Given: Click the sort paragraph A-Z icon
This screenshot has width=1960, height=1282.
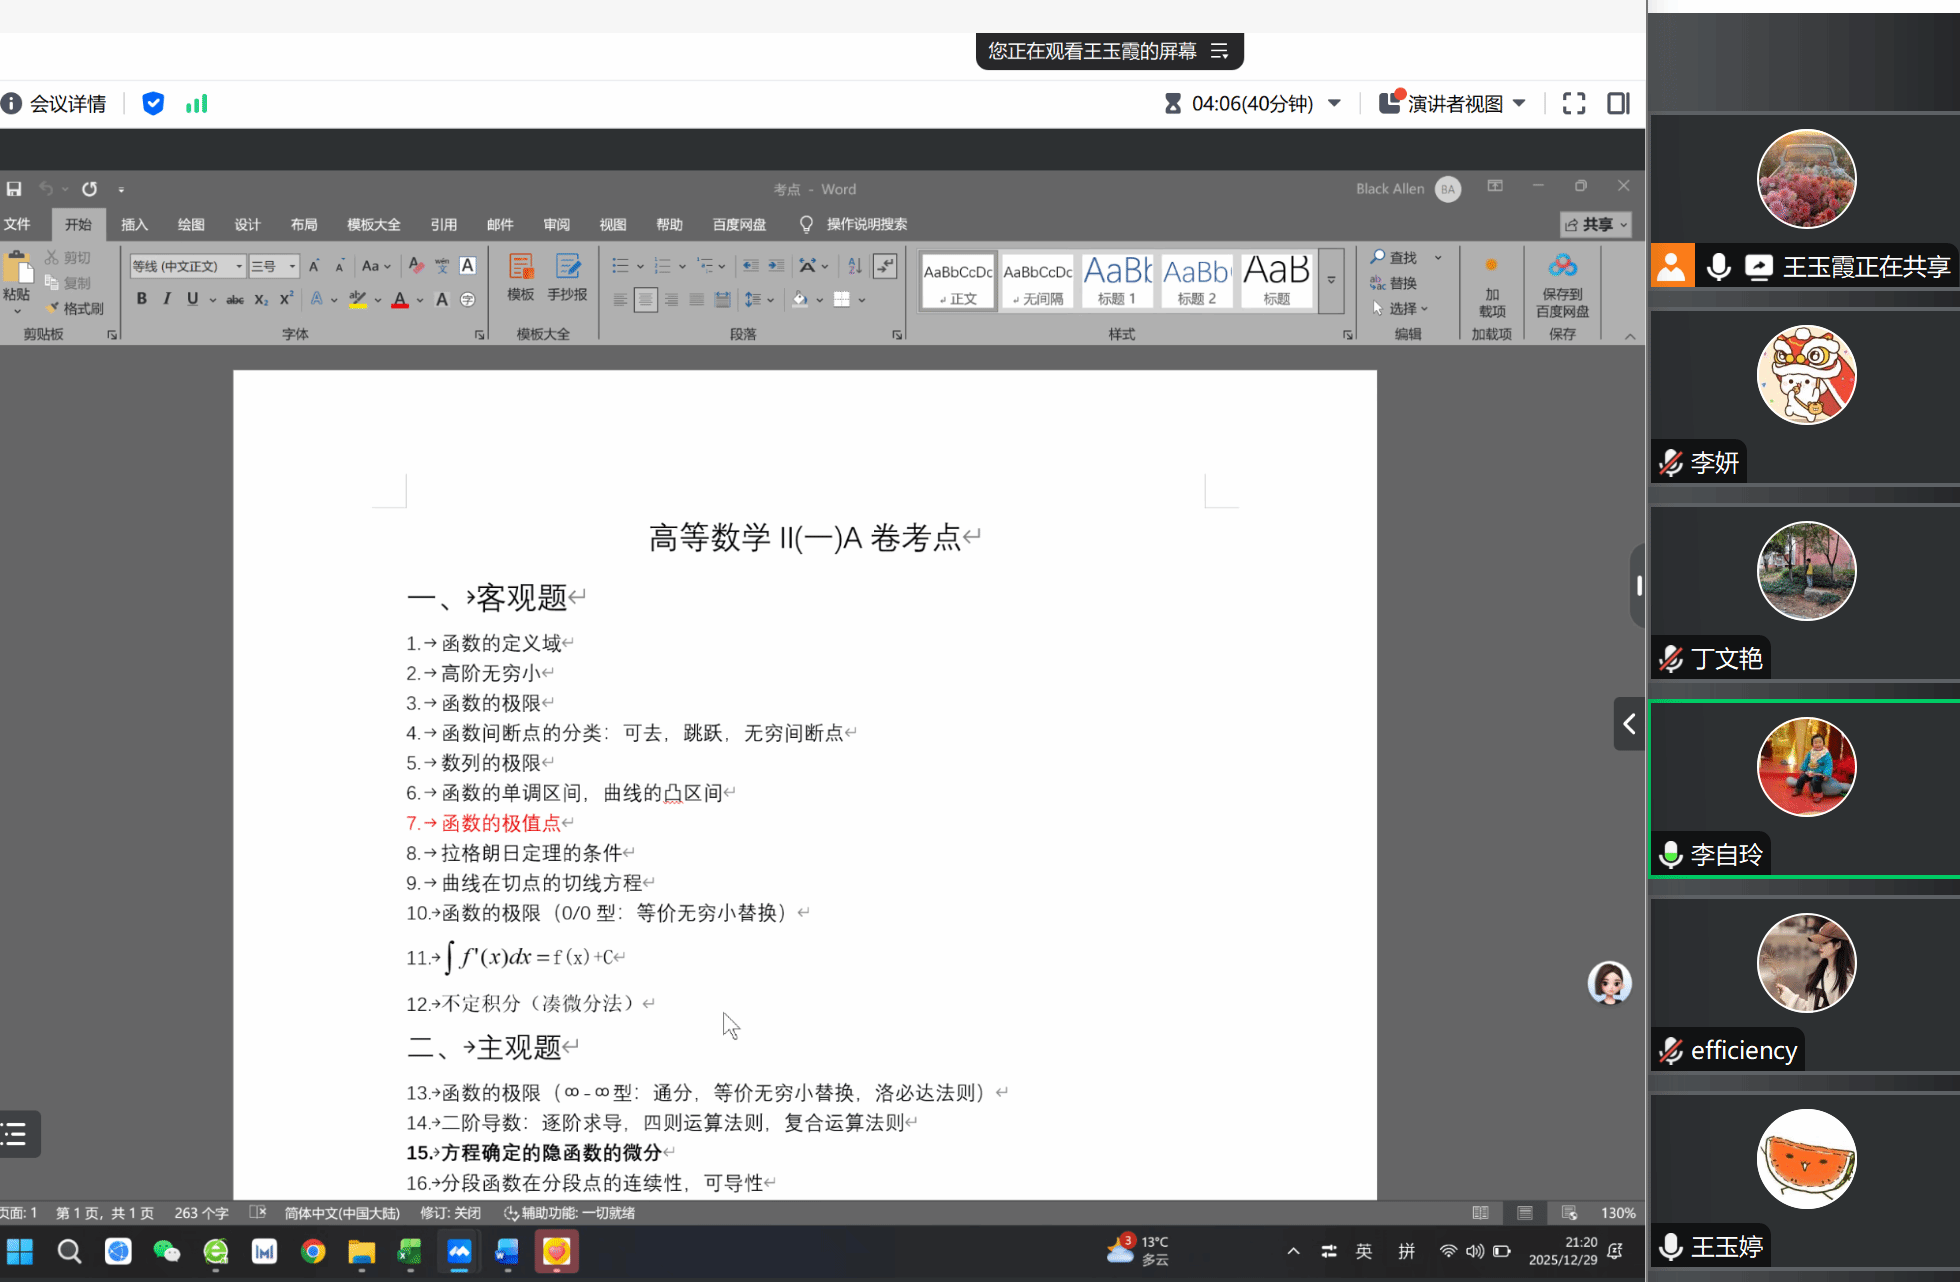Looking at the screenshot, I should click(854, 266).
